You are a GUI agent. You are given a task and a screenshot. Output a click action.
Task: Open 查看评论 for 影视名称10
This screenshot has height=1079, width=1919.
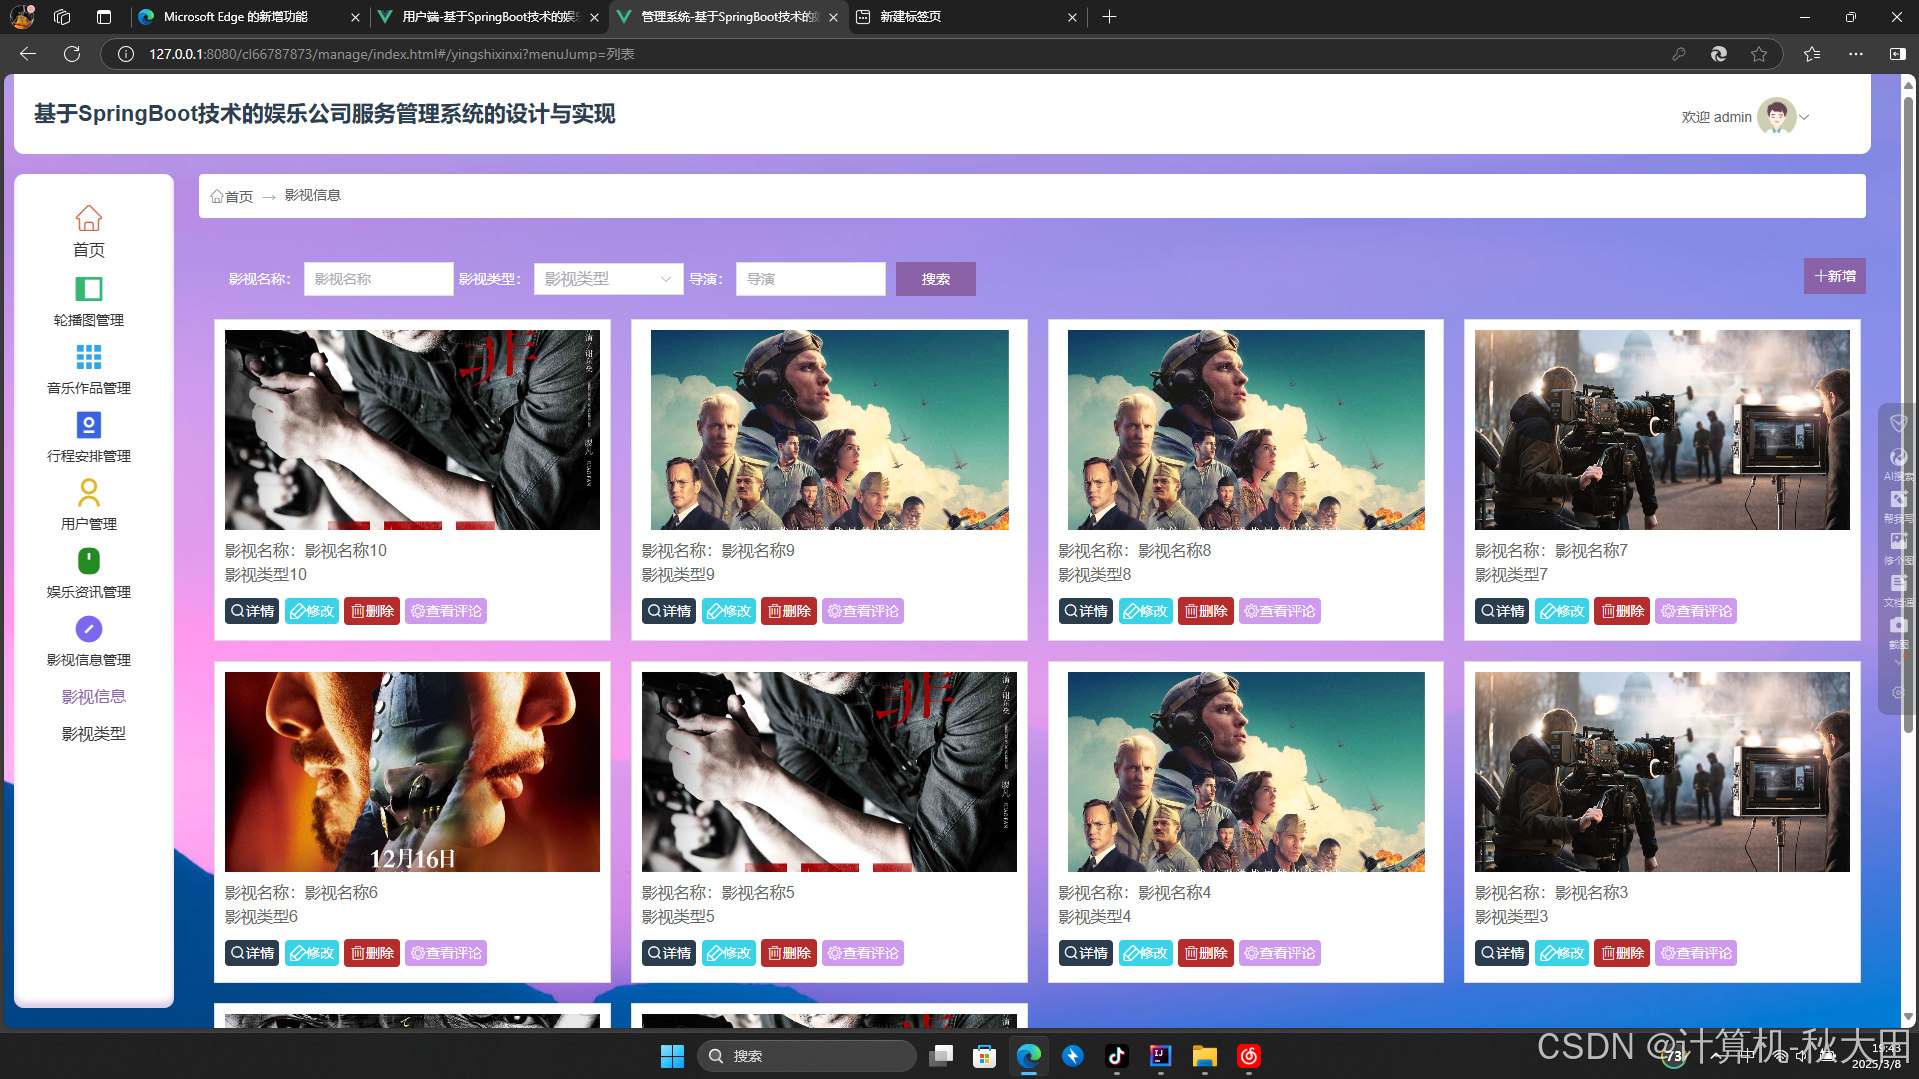(x=446, y=611)
